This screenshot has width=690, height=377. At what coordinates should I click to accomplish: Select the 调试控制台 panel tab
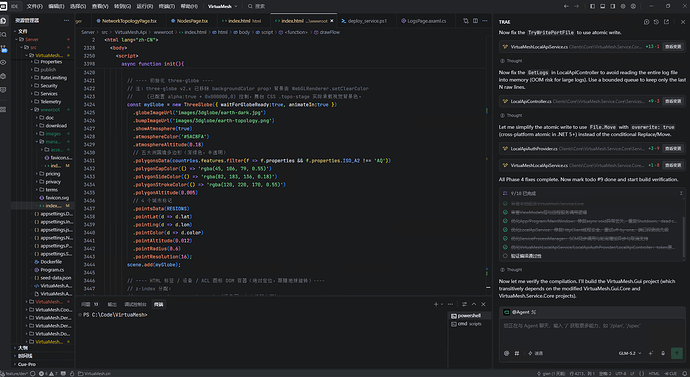point(135,304)
